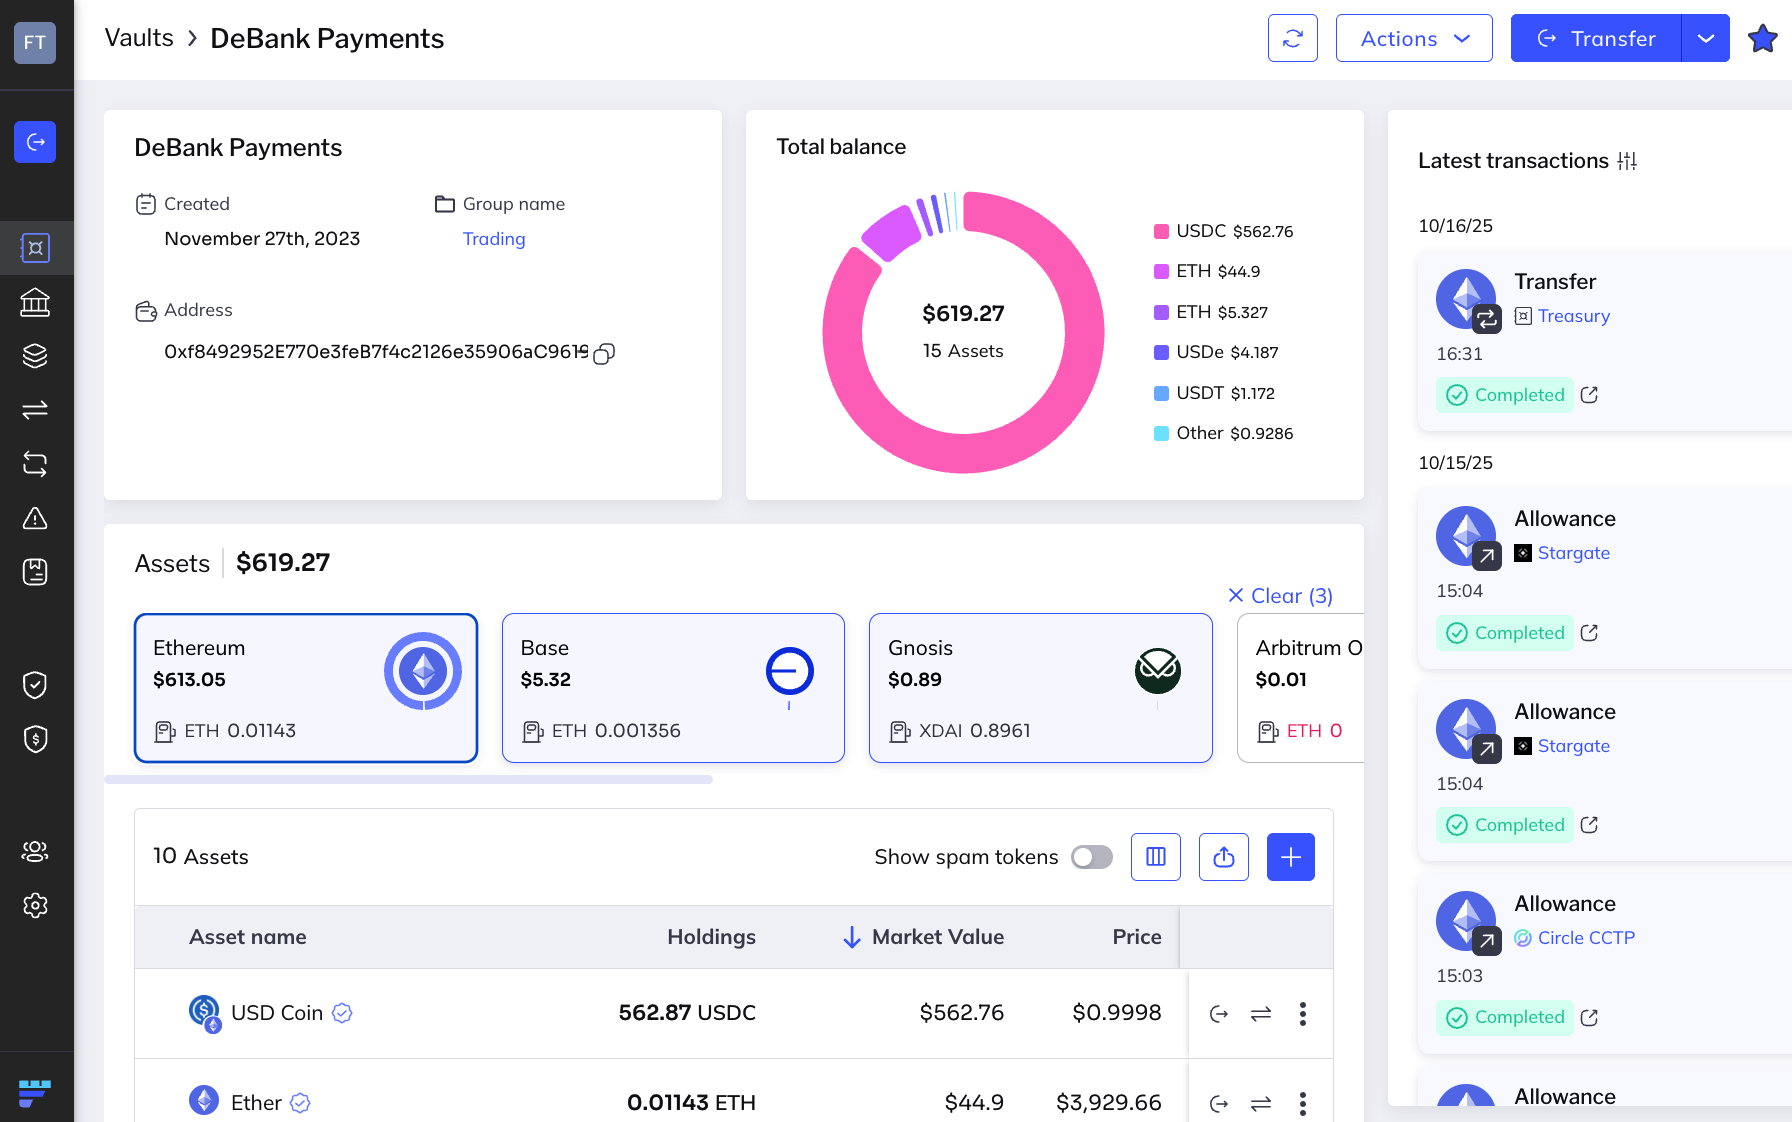Expand the Transfer button dropdown arrow

tap(1705, 38)
